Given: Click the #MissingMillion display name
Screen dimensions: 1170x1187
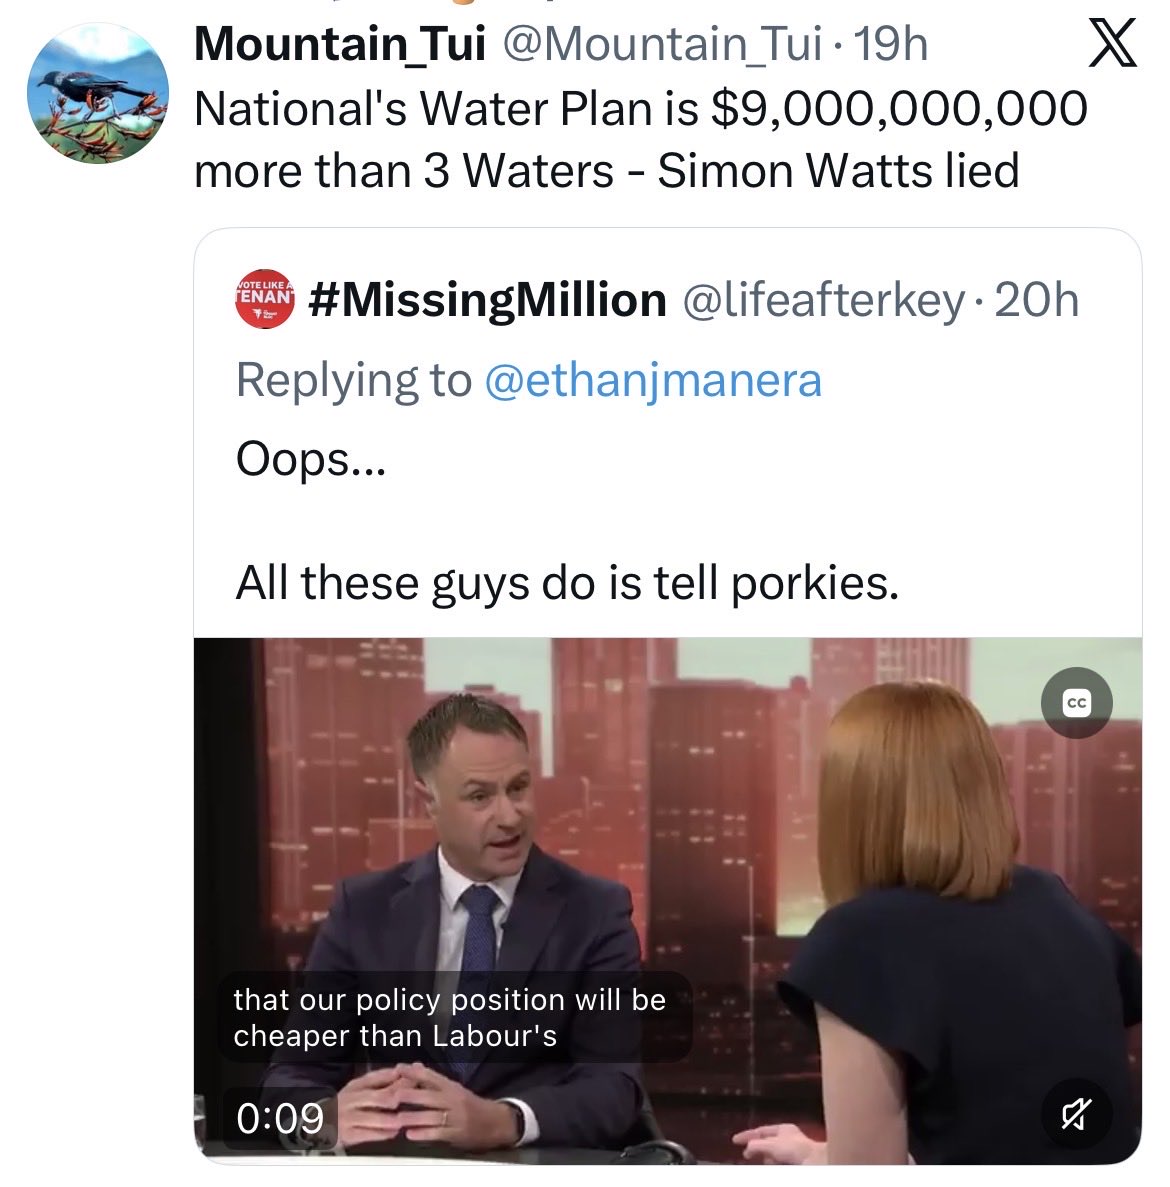Looking at the screenshot, I should pyautogui.click(x=488, y=299).
